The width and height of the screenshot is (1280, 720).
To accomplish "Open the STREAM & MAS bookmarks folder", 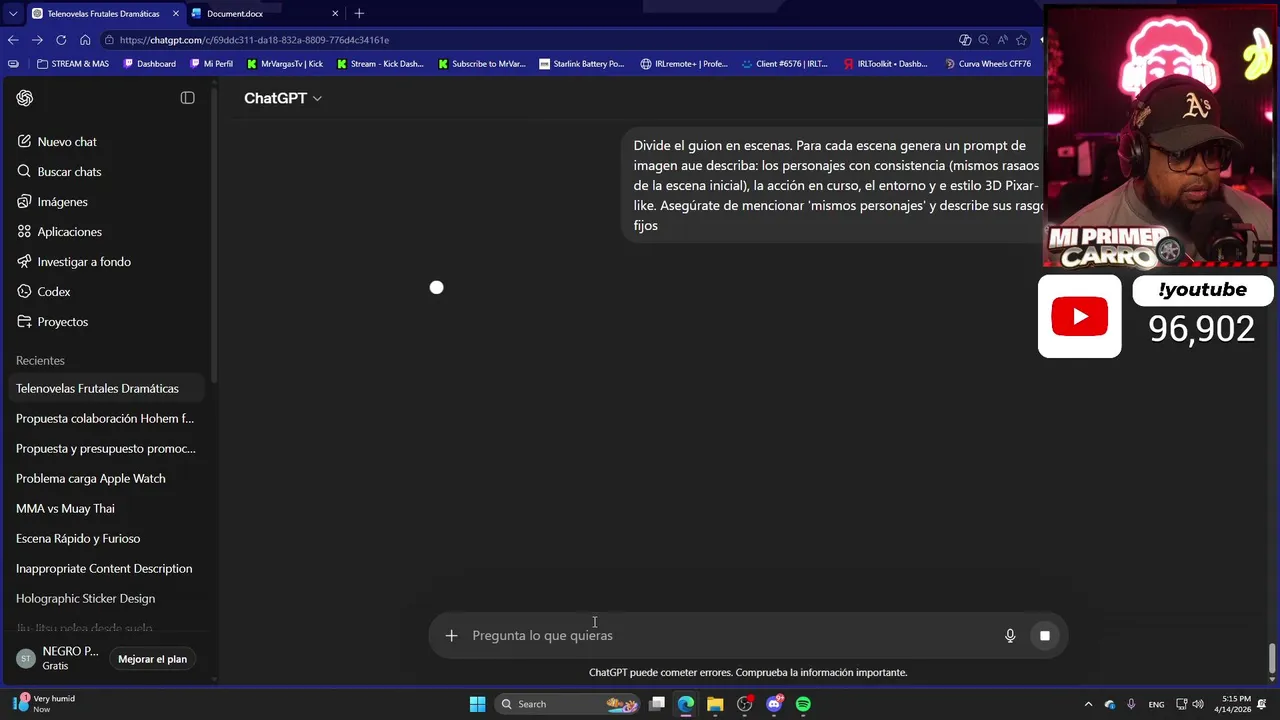I will point(73,64).
